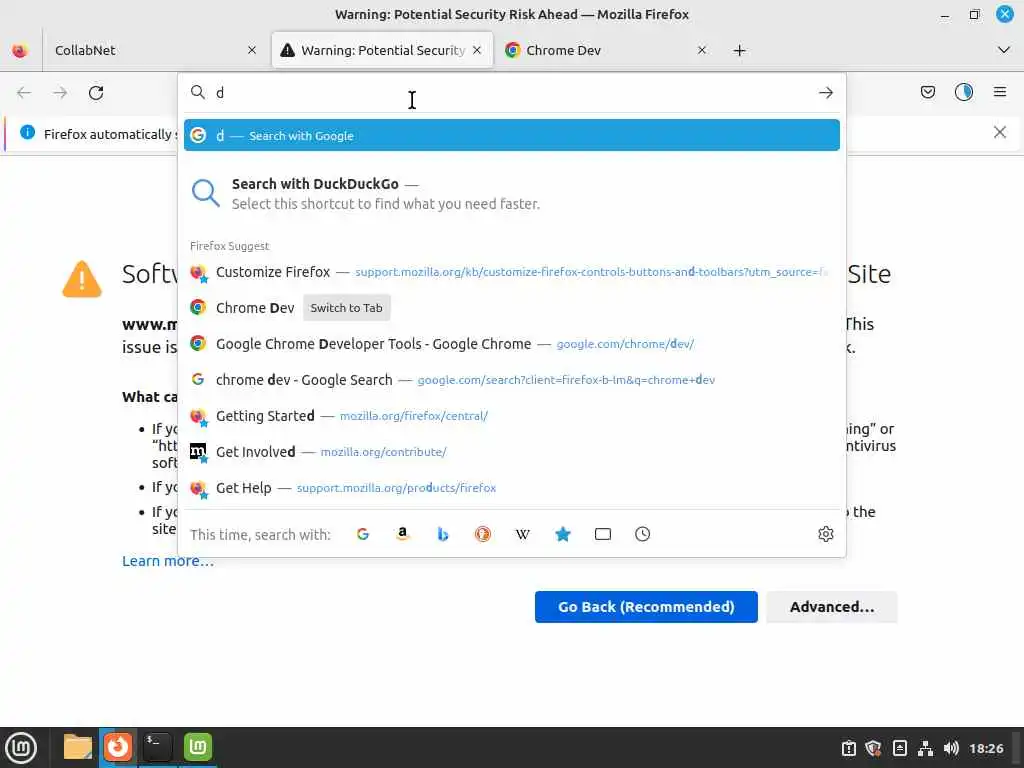Close the CollabNet tab
Viewport: 1024px width, 768px height.
251,50
